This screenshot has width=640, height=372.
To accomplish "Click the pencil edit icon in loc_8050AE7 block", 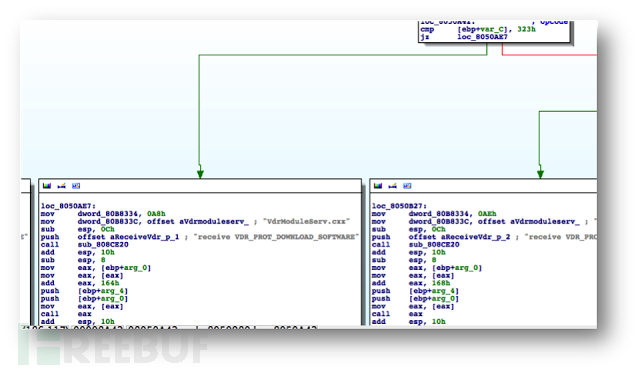I will click(62, 186).
